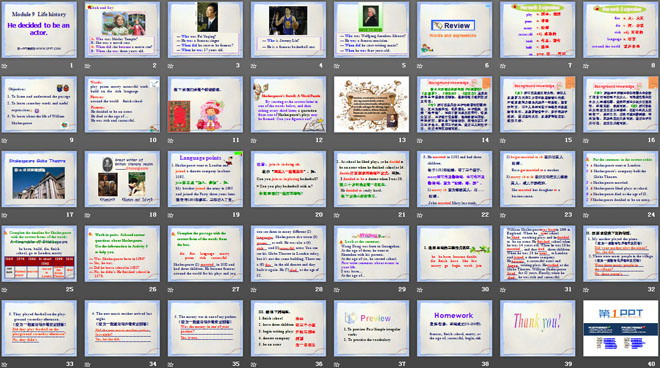Select the 'Thank you!' slide
The image size is (660, 368).
[x=537, y=328]
